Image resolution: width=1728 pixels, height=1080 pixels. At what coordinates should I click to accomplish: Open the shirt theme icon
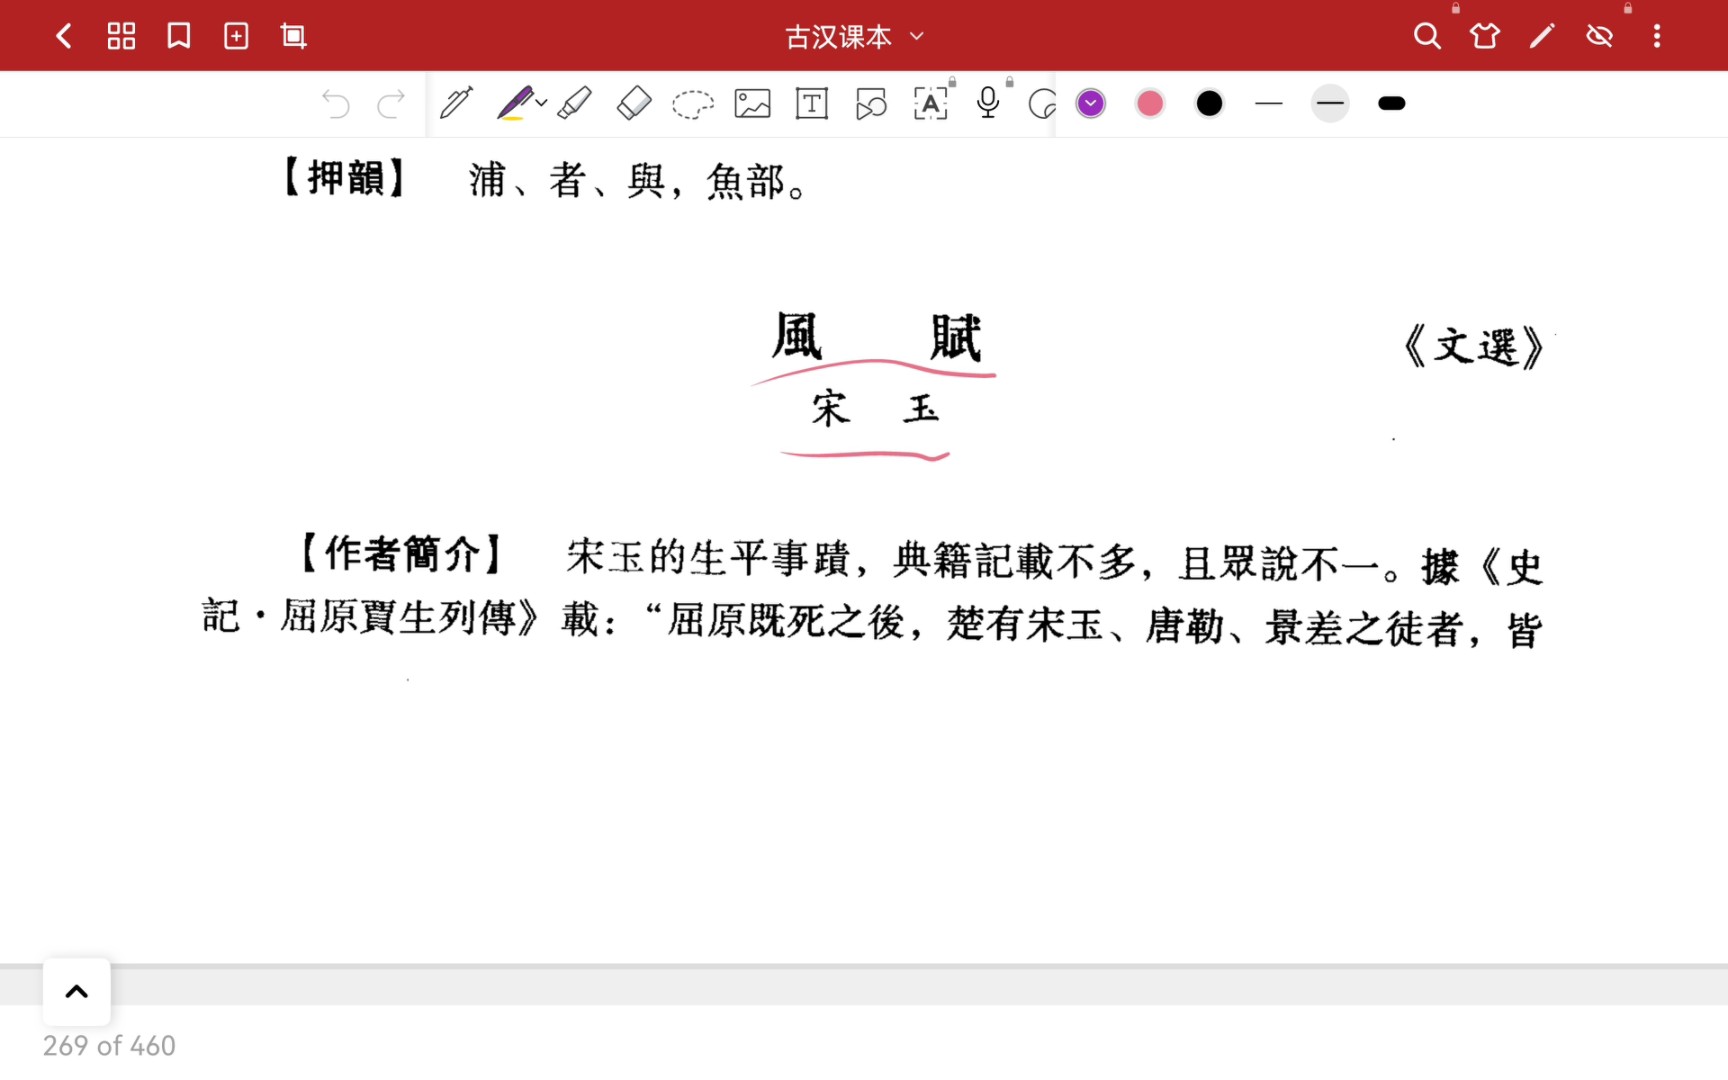pos(1485,37)
